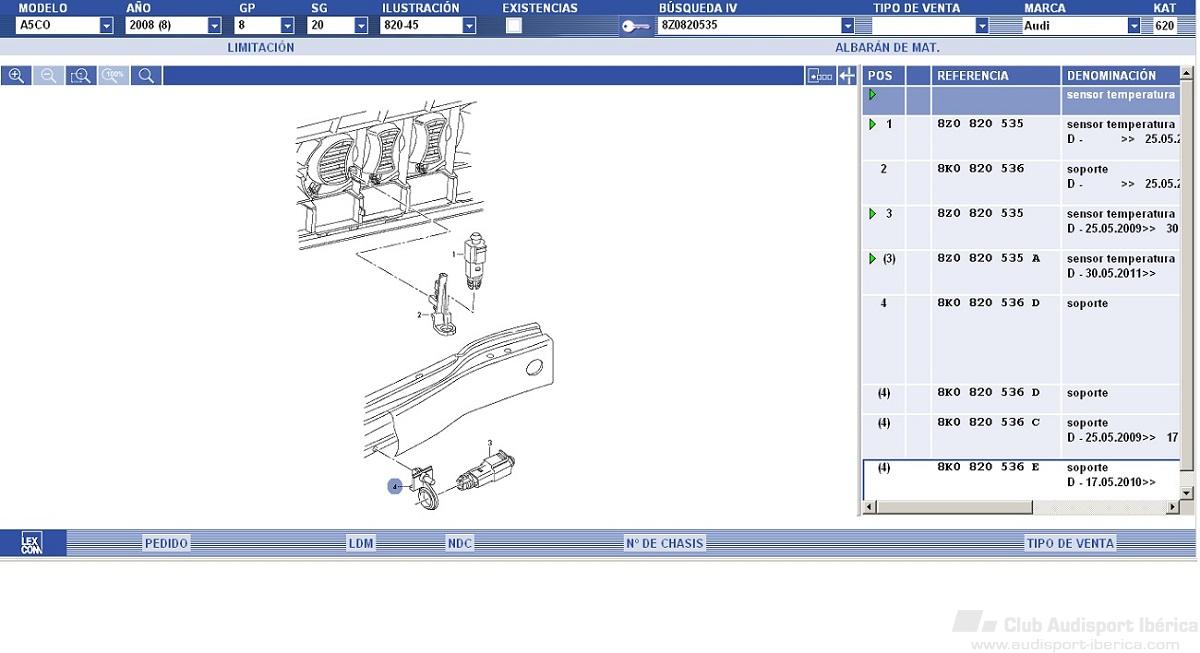Click the LDM button
1200x653 pixels.
click(361, 543)
